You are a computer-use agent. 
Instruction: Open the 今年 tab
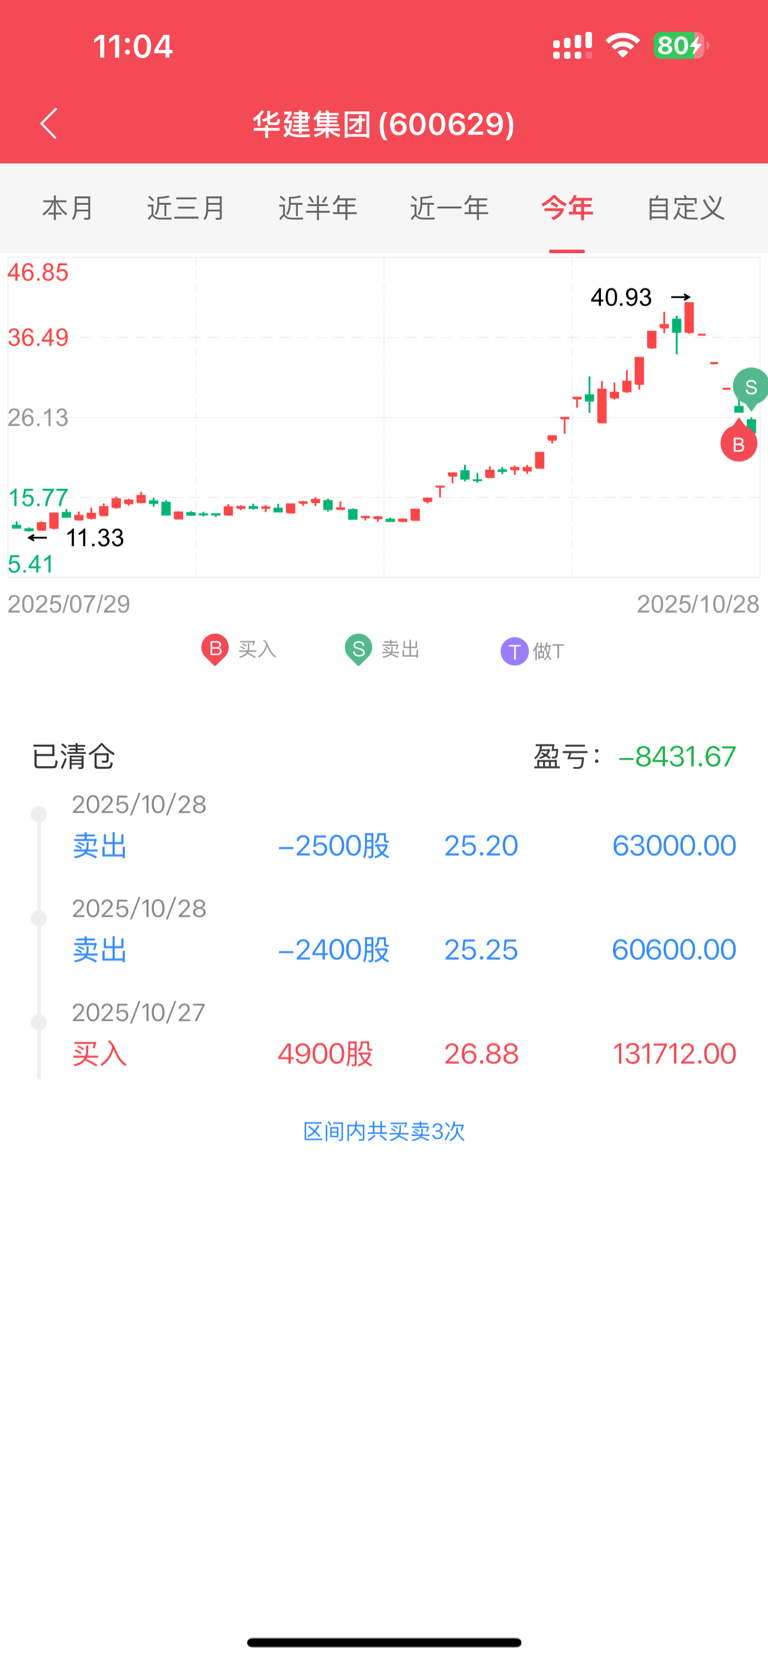[x=567, y=208]
